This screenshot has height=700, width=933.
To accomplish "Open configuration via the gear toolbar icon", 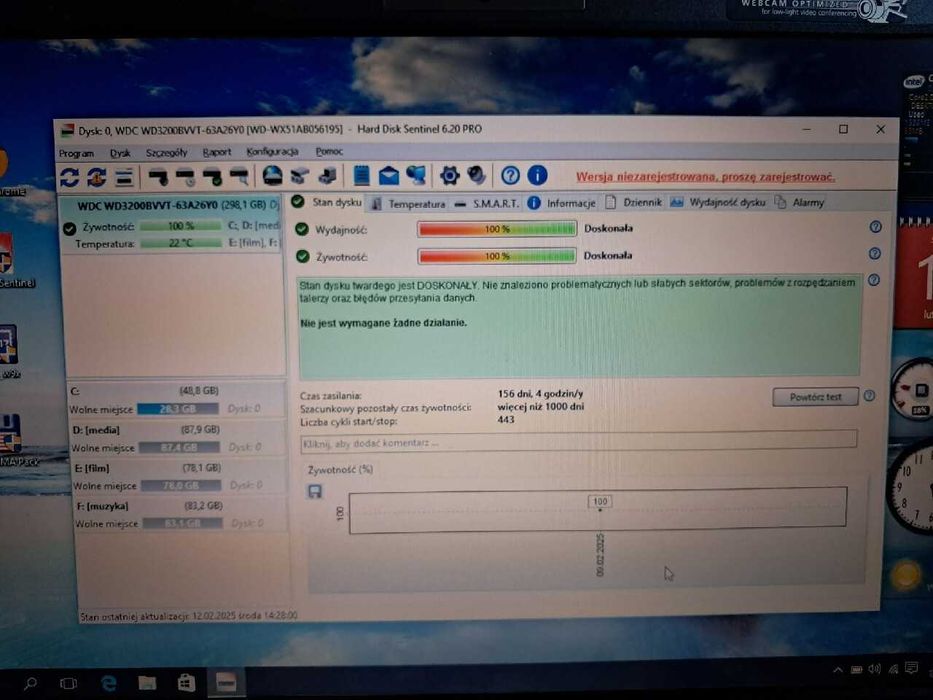I will click(450, 175).
